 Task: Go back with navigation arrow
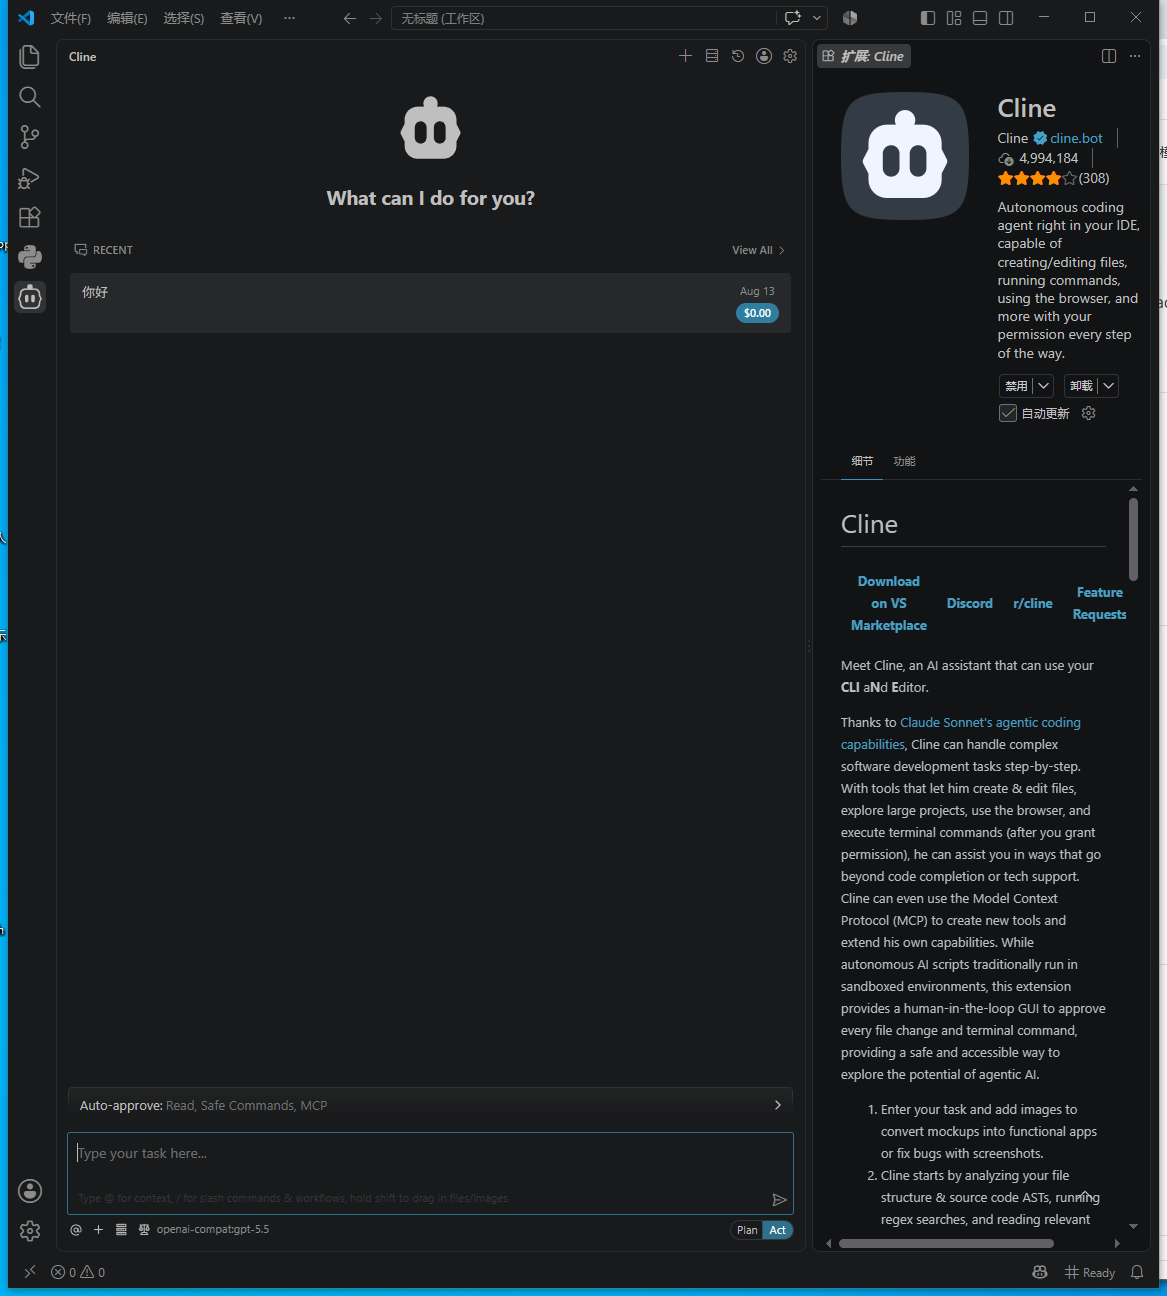point(350,18)
